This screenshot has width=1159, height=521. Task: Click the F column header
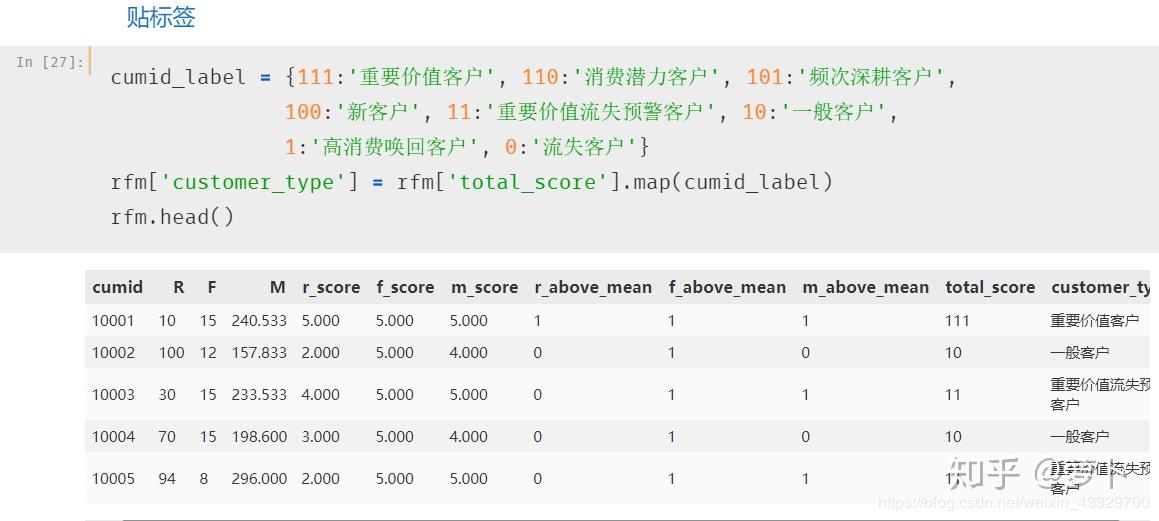(211, 287)
